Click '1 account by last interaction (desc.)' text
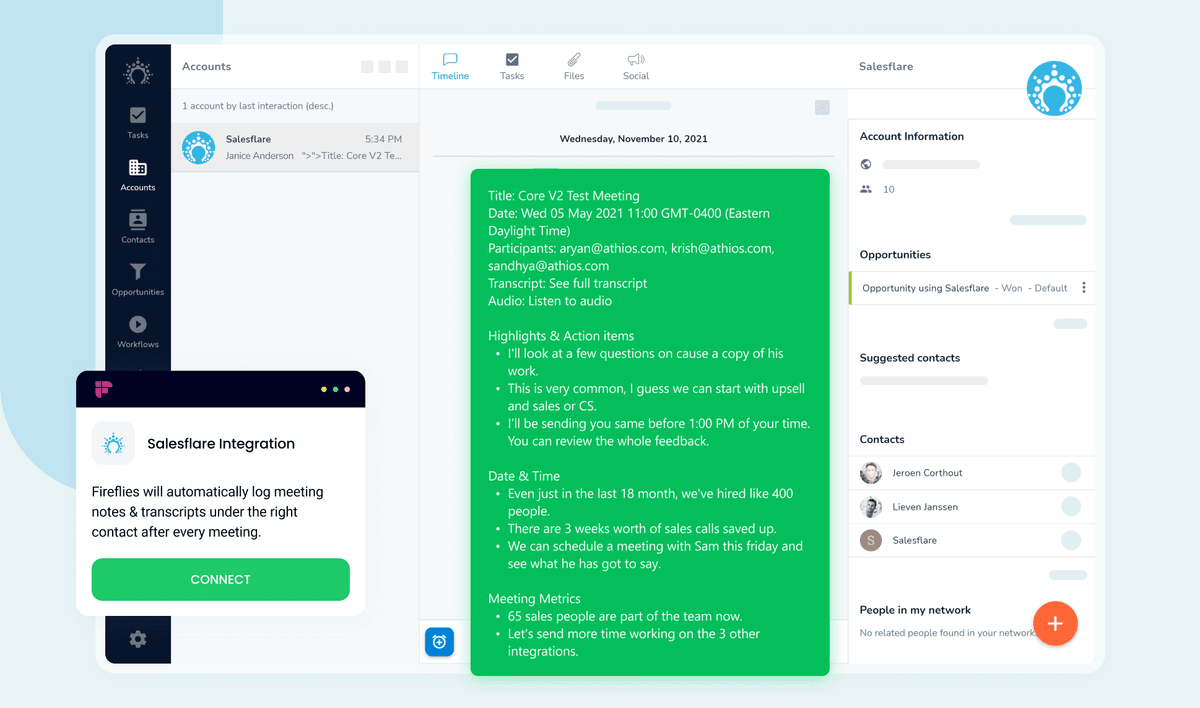 (258, 106)
